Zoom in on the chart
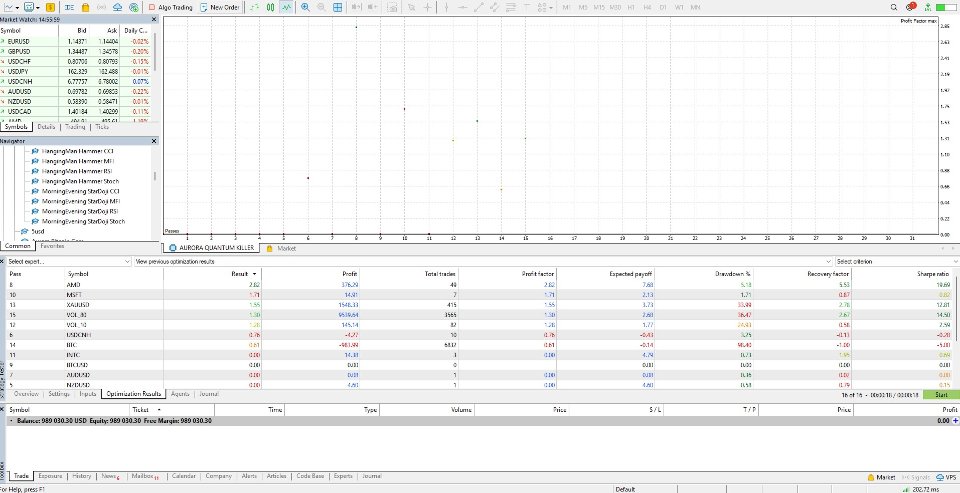 [x=305, y=7]
